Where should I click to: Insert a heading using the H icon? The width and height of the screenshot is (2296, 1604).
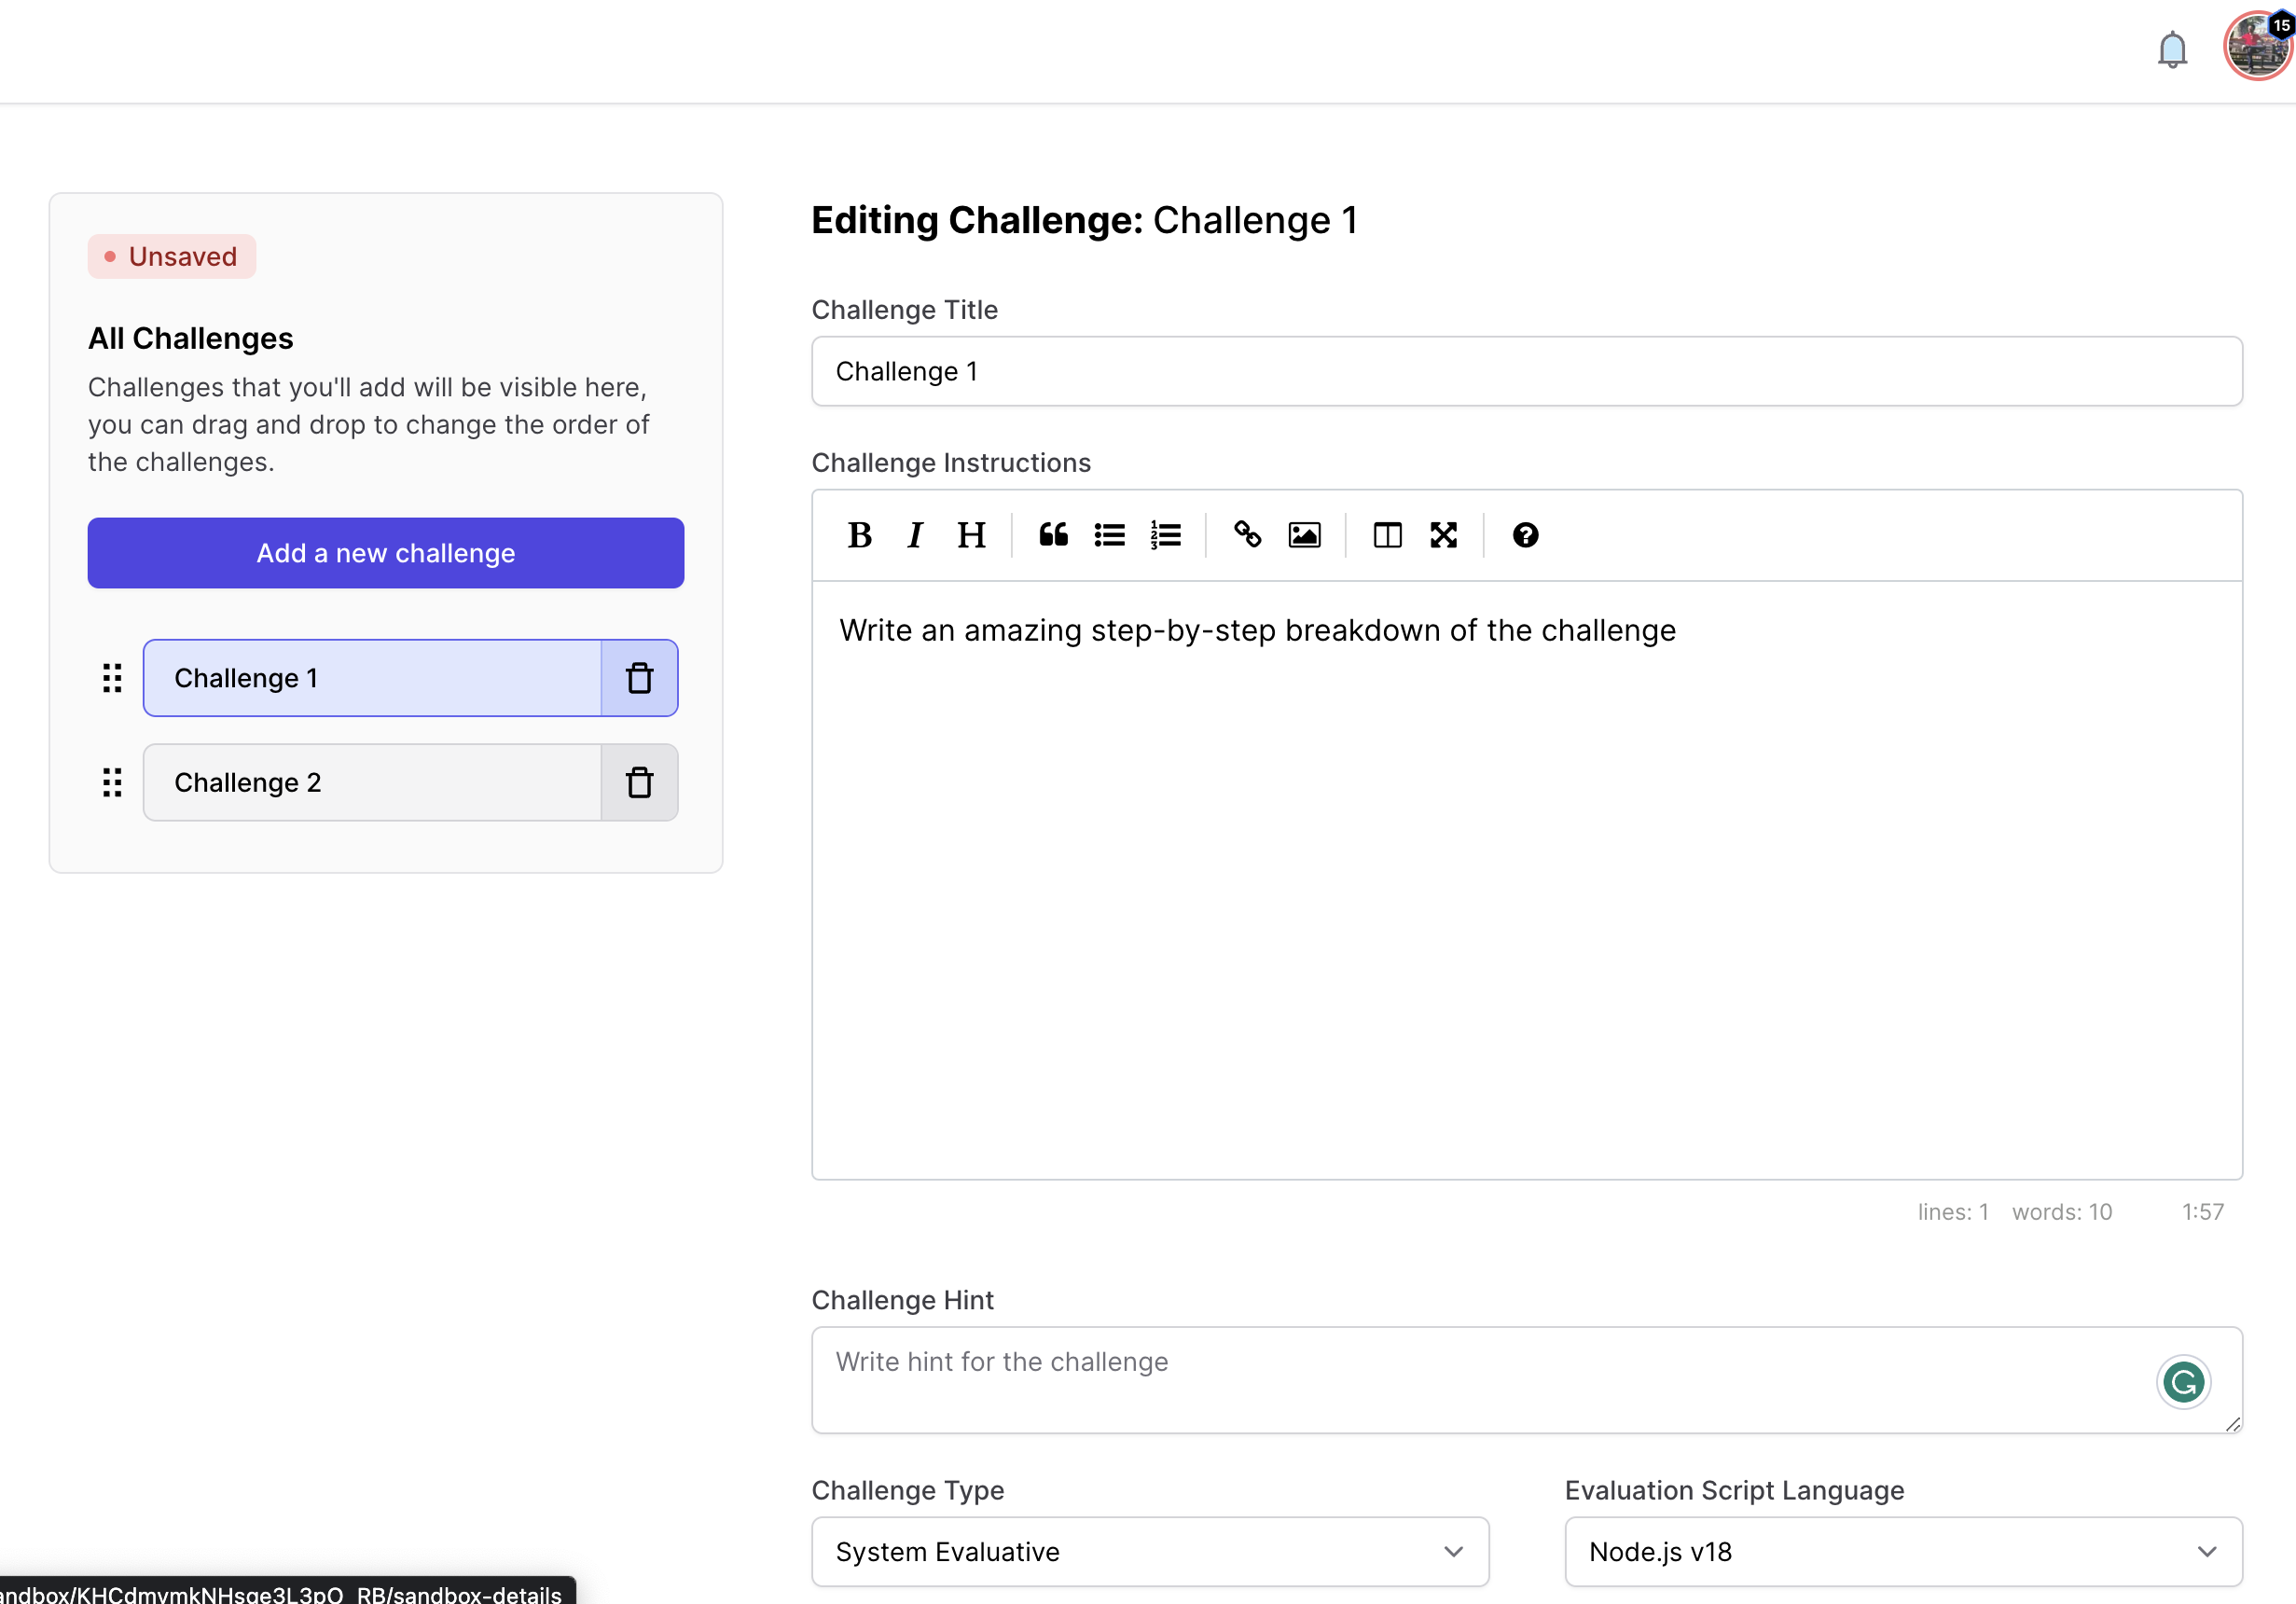[x=970, y=535]
